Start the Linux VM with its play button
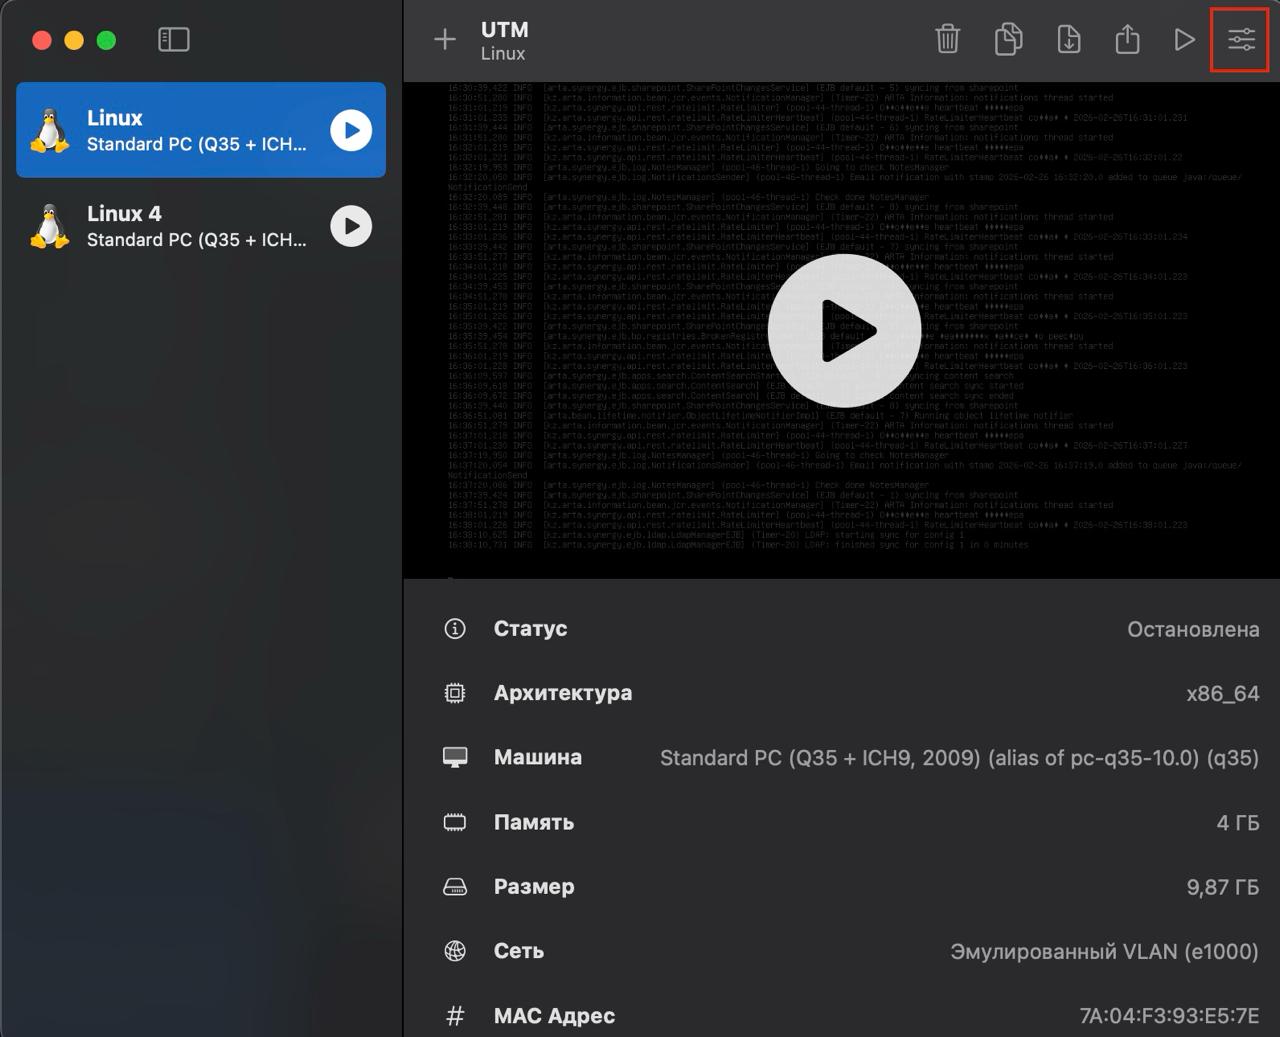The width and height of the screenshot is (1280, 1037). 351,130
